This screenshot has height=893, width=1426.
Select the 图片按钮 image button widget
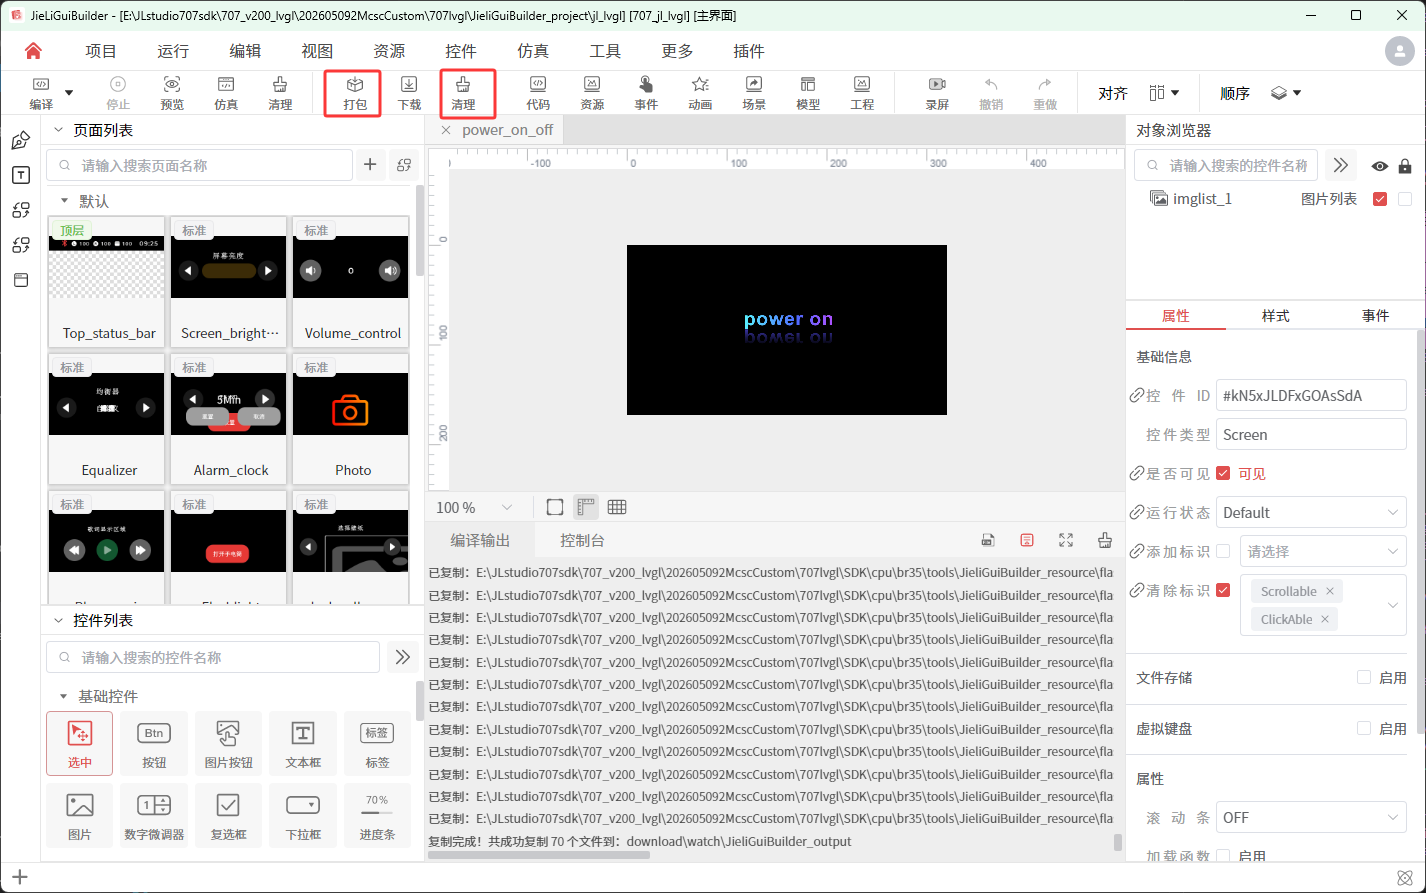coord(229,744)
